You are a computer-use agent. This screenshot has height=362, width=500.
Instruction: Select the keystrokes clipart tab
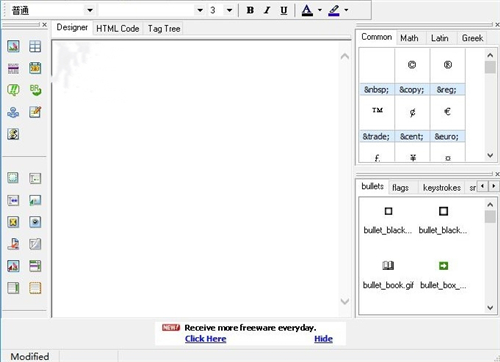click(442, 188)
